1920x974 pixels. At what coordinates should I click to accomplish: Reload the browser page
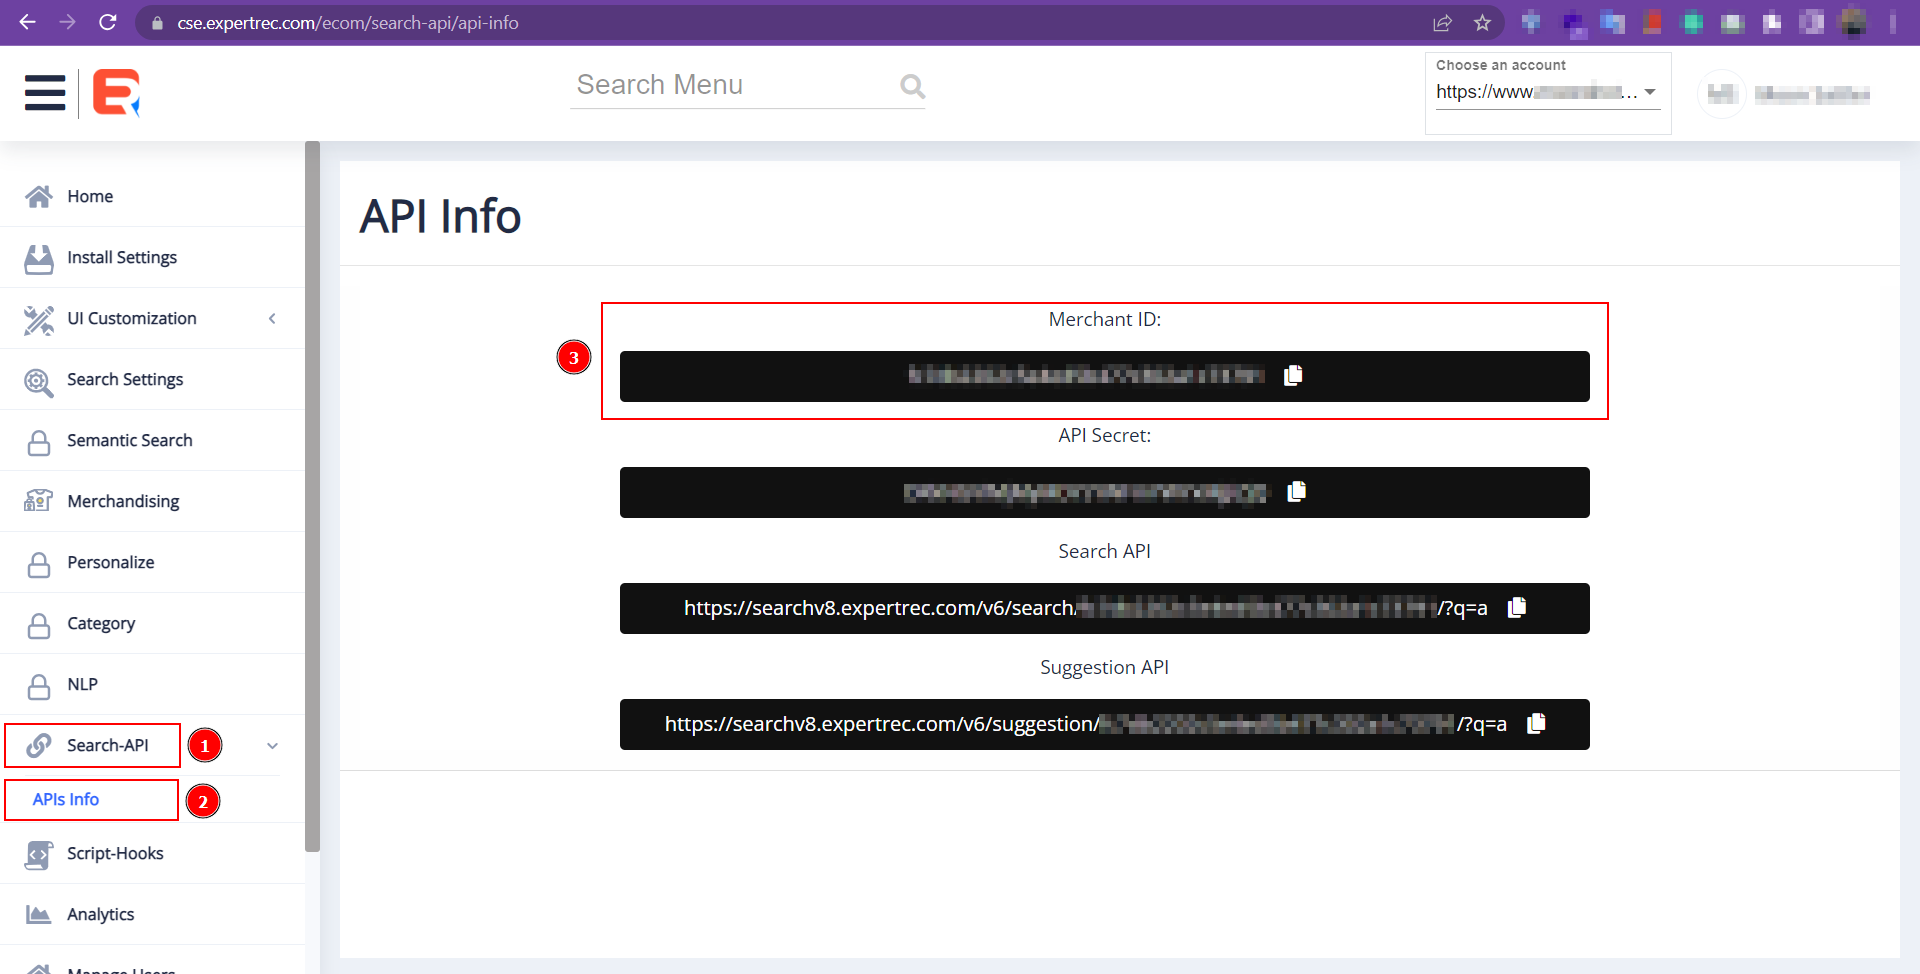pyautogui.click(x=108, y=22)
